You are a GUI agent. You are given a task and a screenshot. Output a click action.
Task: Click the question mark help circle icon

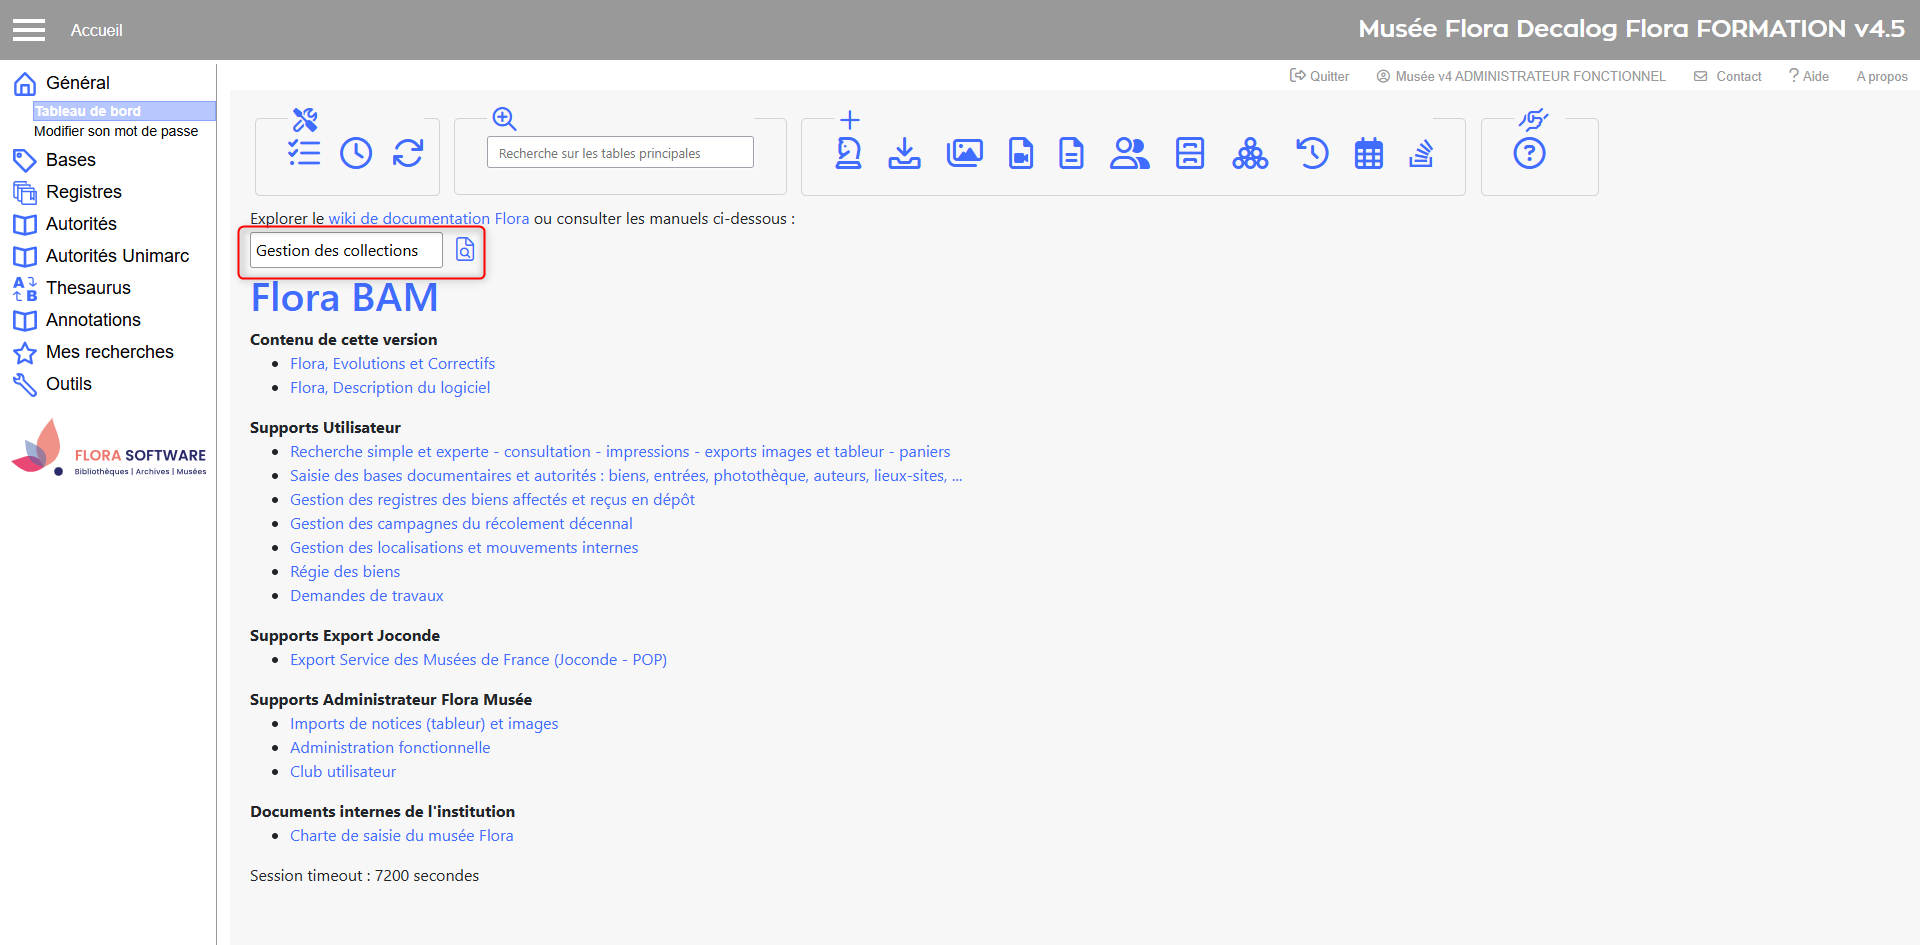pos(1529,153)
